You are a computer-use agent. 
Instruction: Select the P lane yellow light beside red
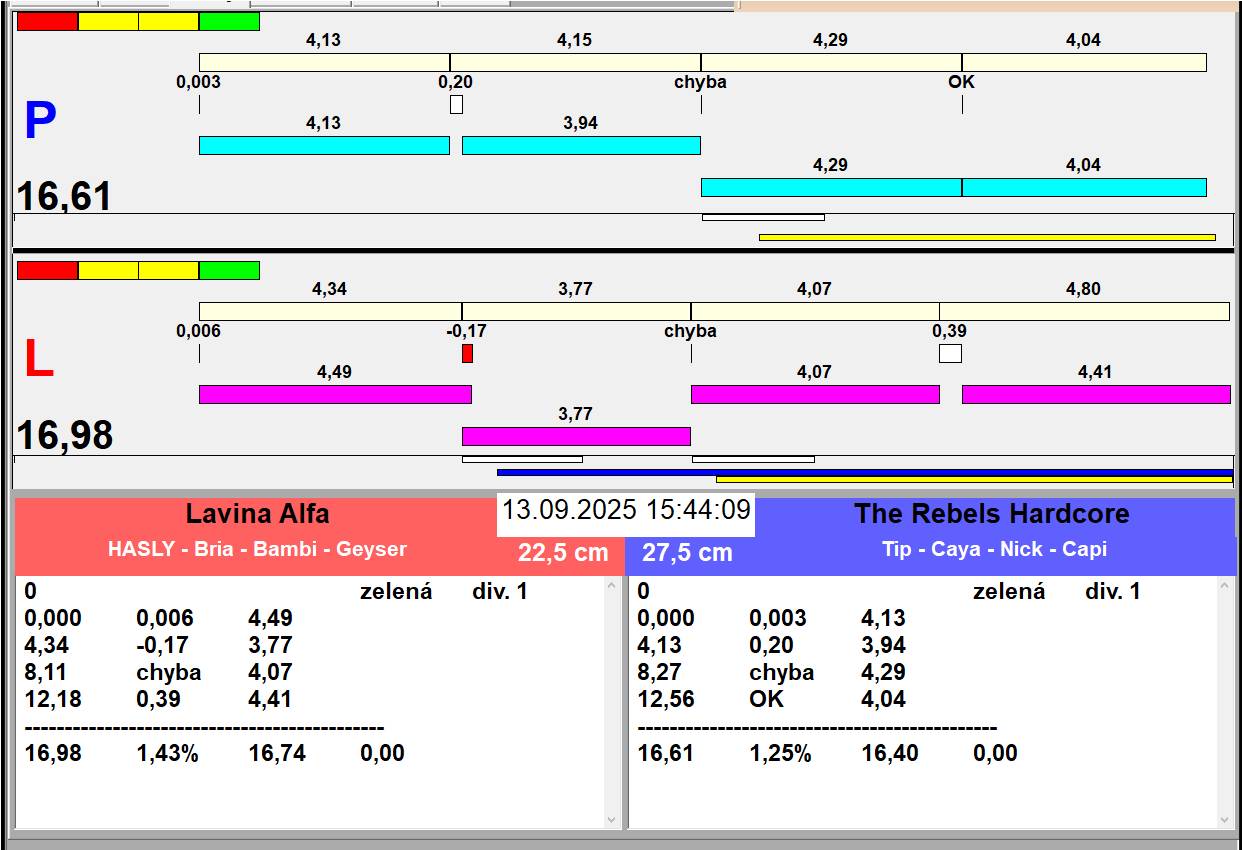click(108, 21)
